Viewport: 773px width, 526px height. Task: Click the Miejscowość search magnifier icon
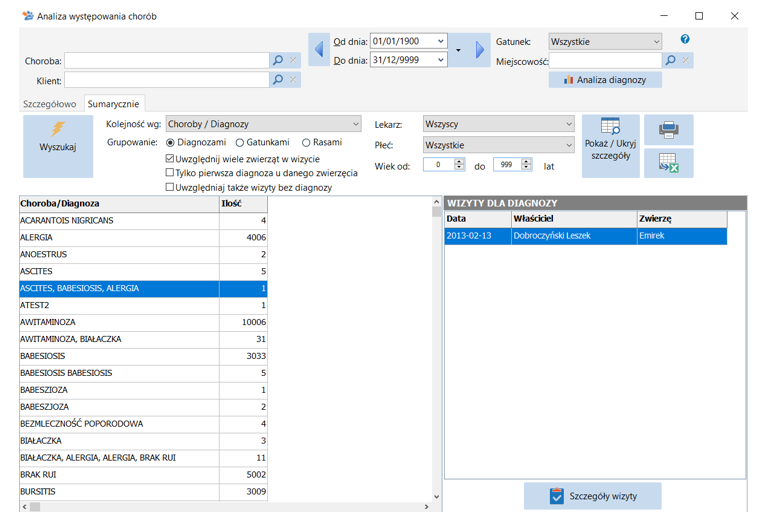tap(670, 60)
